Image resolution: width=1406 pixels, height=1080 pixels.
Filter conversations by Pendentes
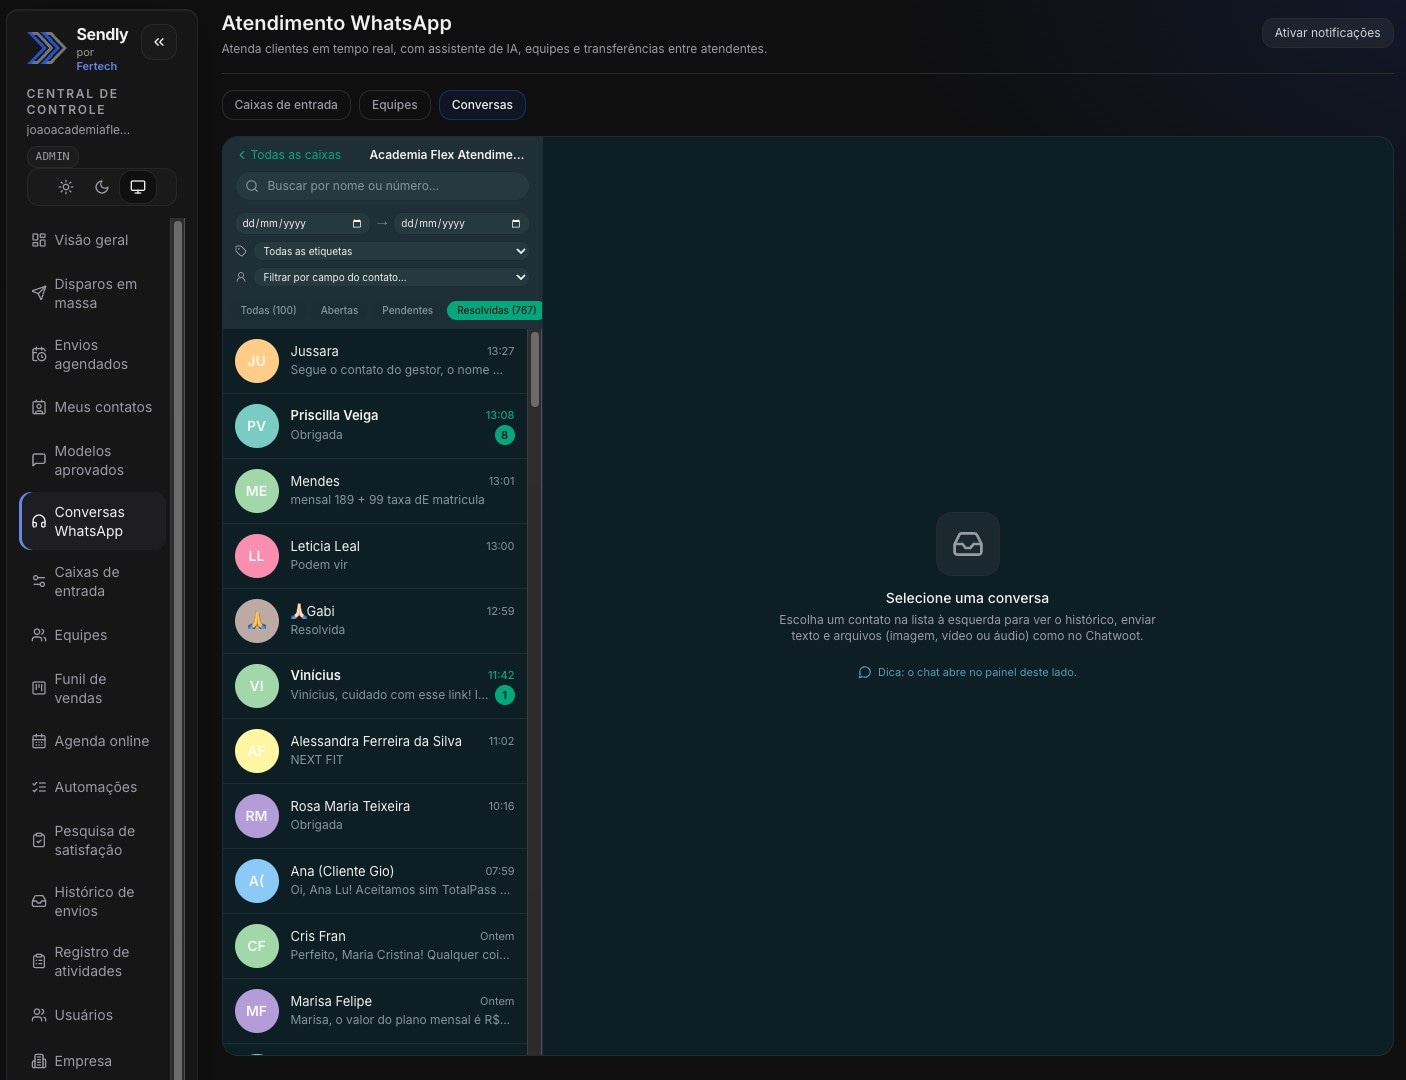(407, 310)
